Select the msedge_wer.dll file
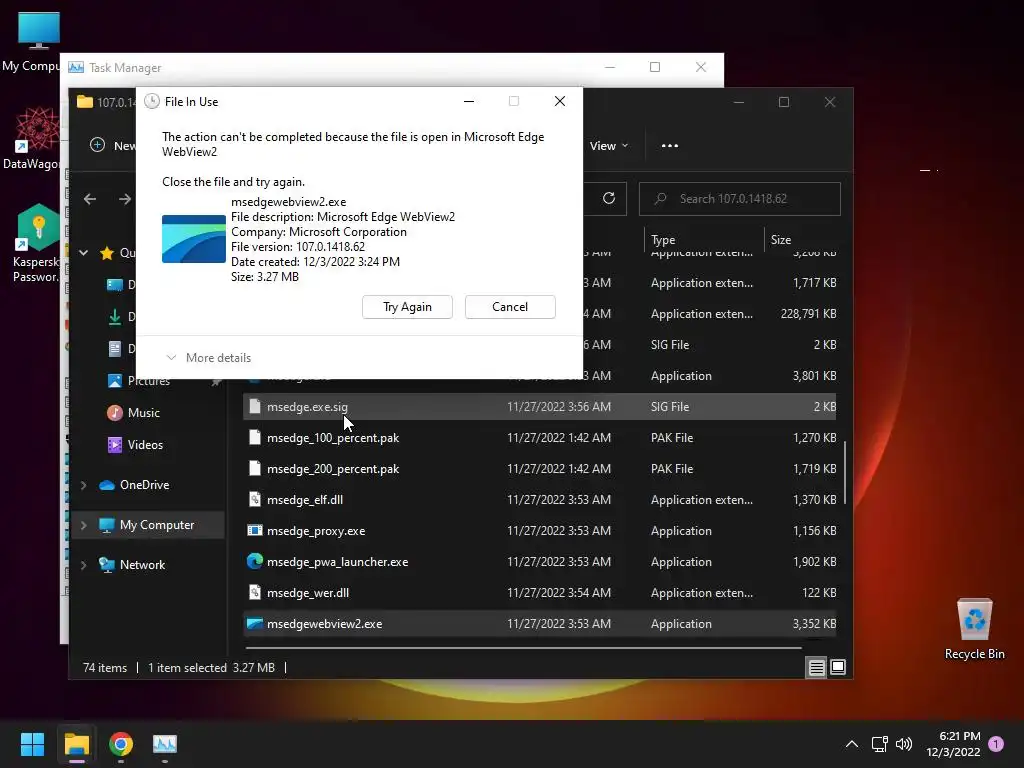The width and height of the screenshot is (1024, 768). 539,592
